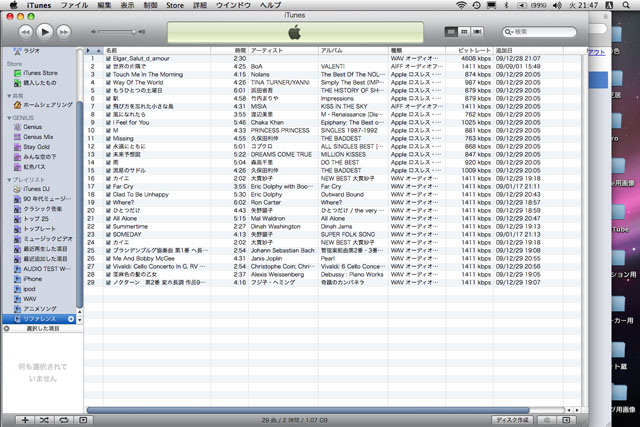Image resolution: width=640 pixels, height=427 pixels.
Task: Uncheck the I Feel for You checkbox
Action: (x=108, y=123)
